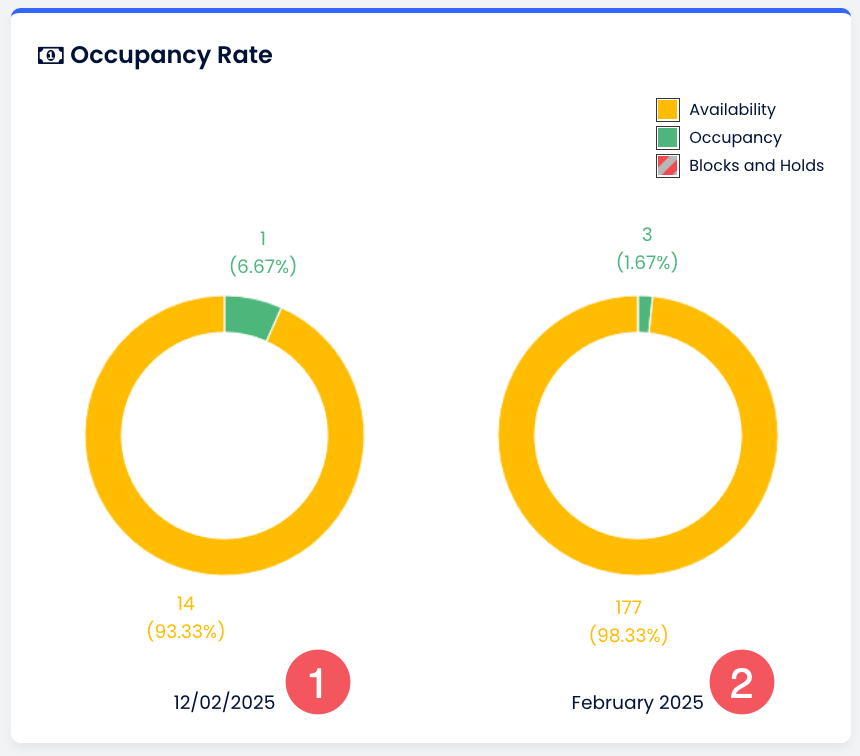The width and height of the screenshot is (860, 756).
Task: Toggle the green Occupancy legend swatch
Action: [667, 138]
